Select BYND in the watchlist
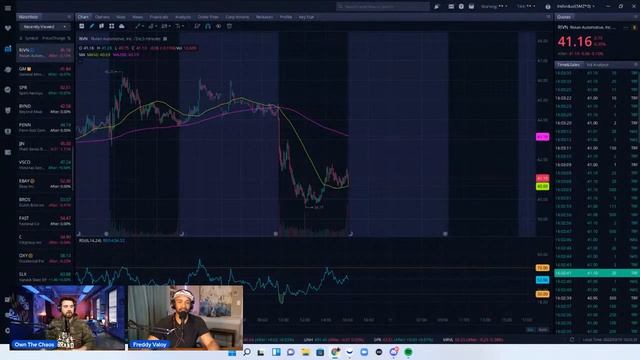 [x=45, y=109]
